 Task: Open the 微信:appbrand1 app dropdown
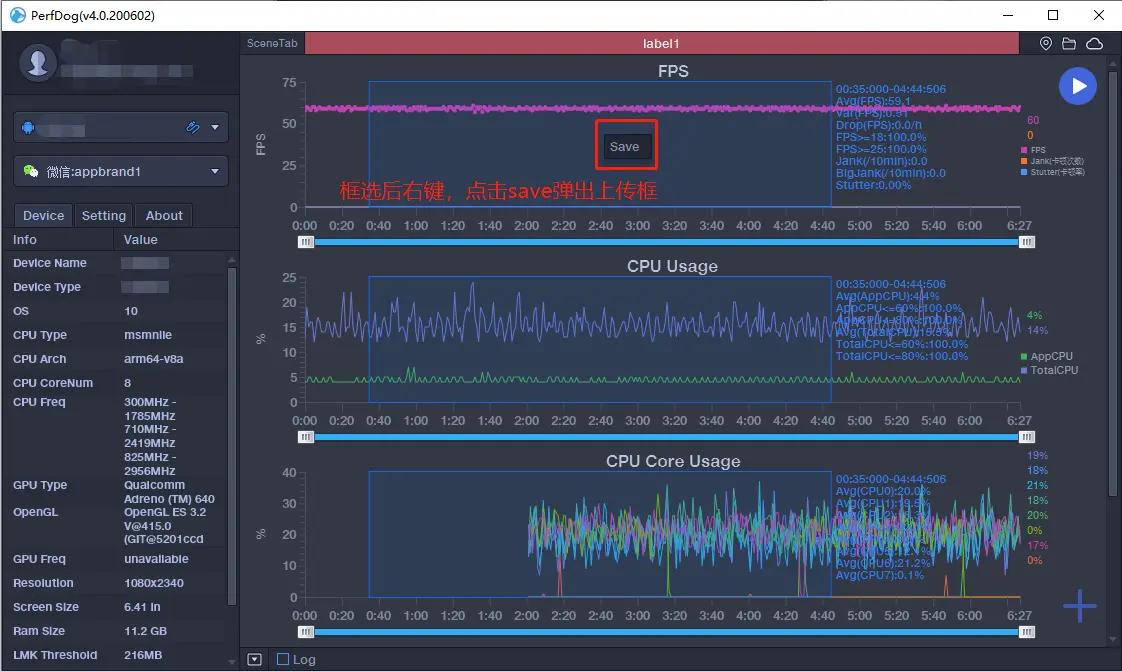121,172
